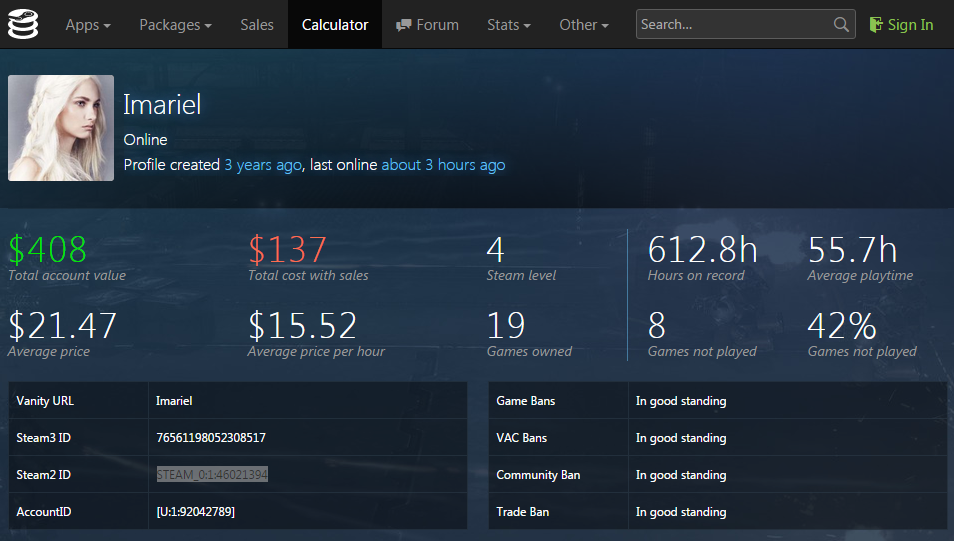Click the SteamDB logo icon

point(23,24)
